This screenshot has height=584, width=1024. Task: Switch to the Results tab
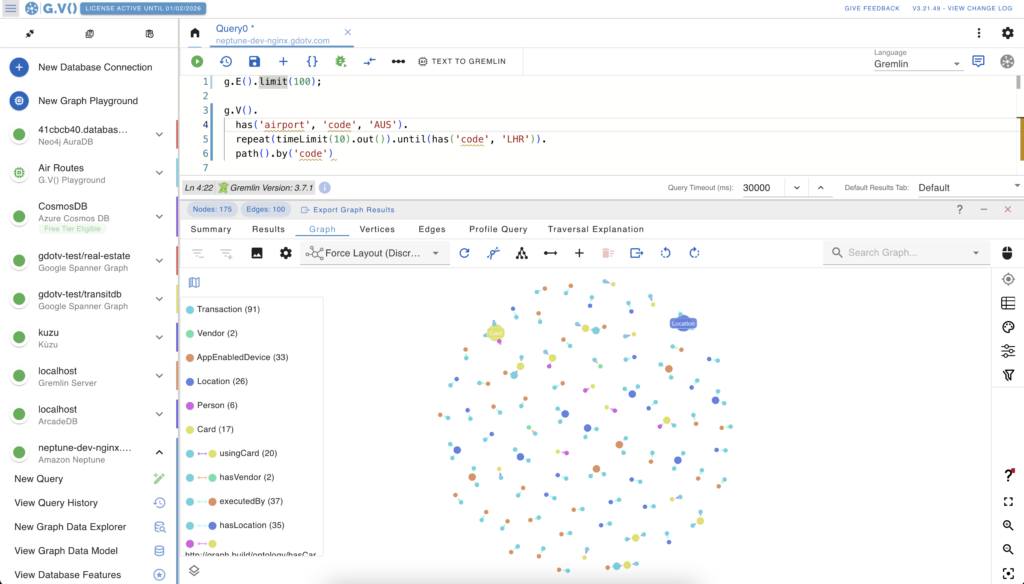[x=268, y=229]
